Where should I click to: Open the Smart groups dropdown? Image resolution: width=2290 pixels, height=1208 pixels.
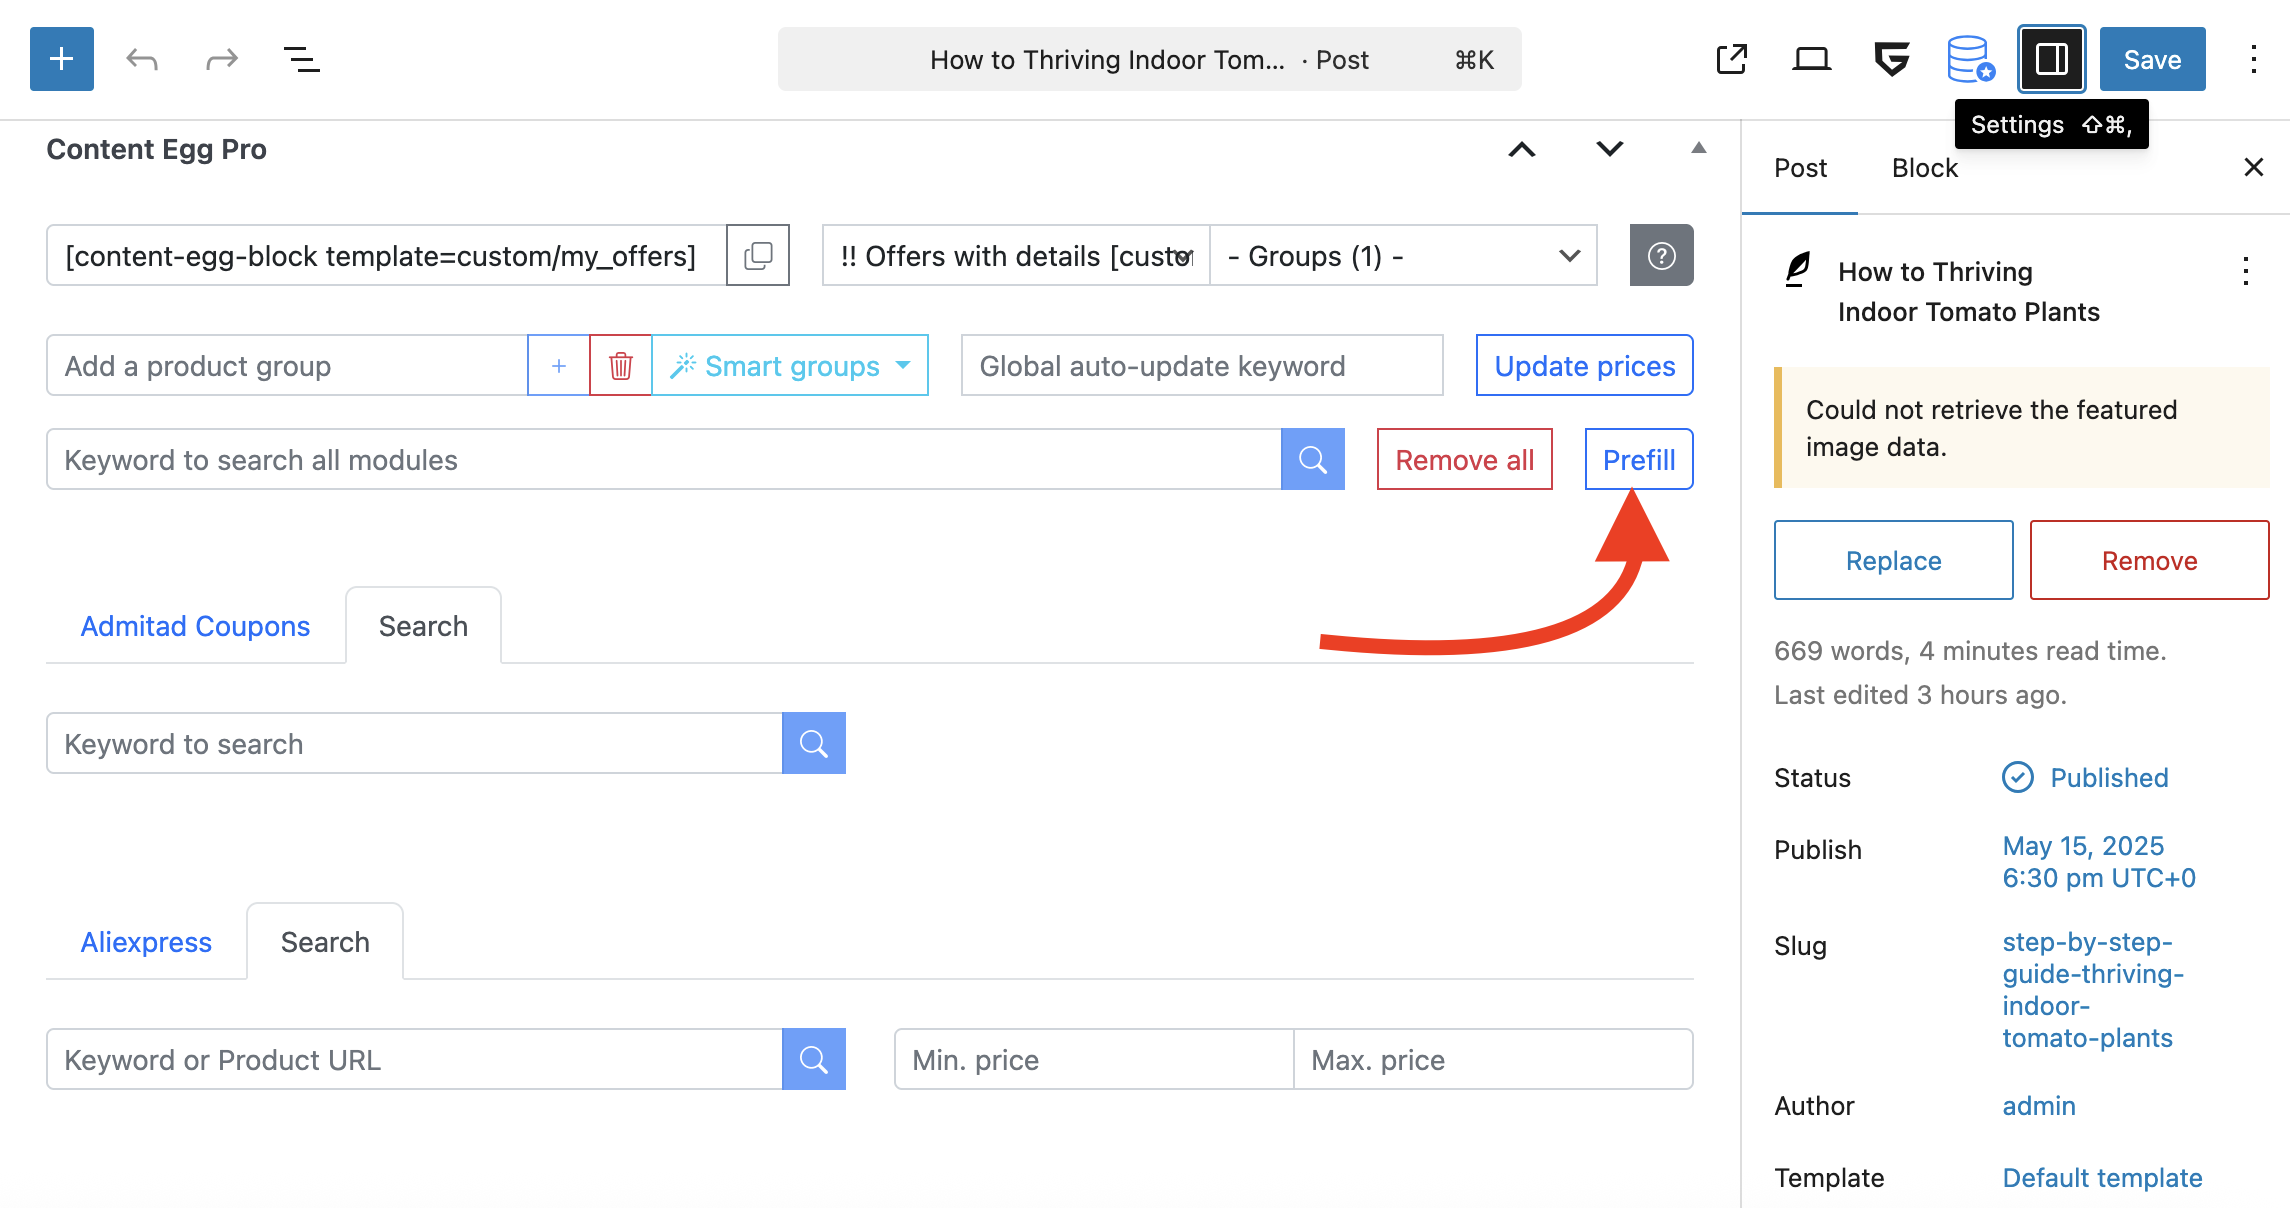790,366
